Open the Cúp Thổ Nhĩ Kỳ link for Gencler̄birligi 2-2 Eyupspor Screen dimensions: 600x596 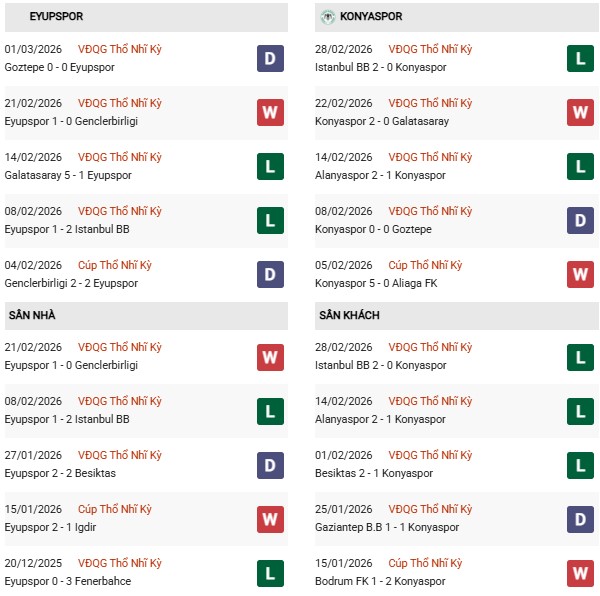click(x=119, y=265)
